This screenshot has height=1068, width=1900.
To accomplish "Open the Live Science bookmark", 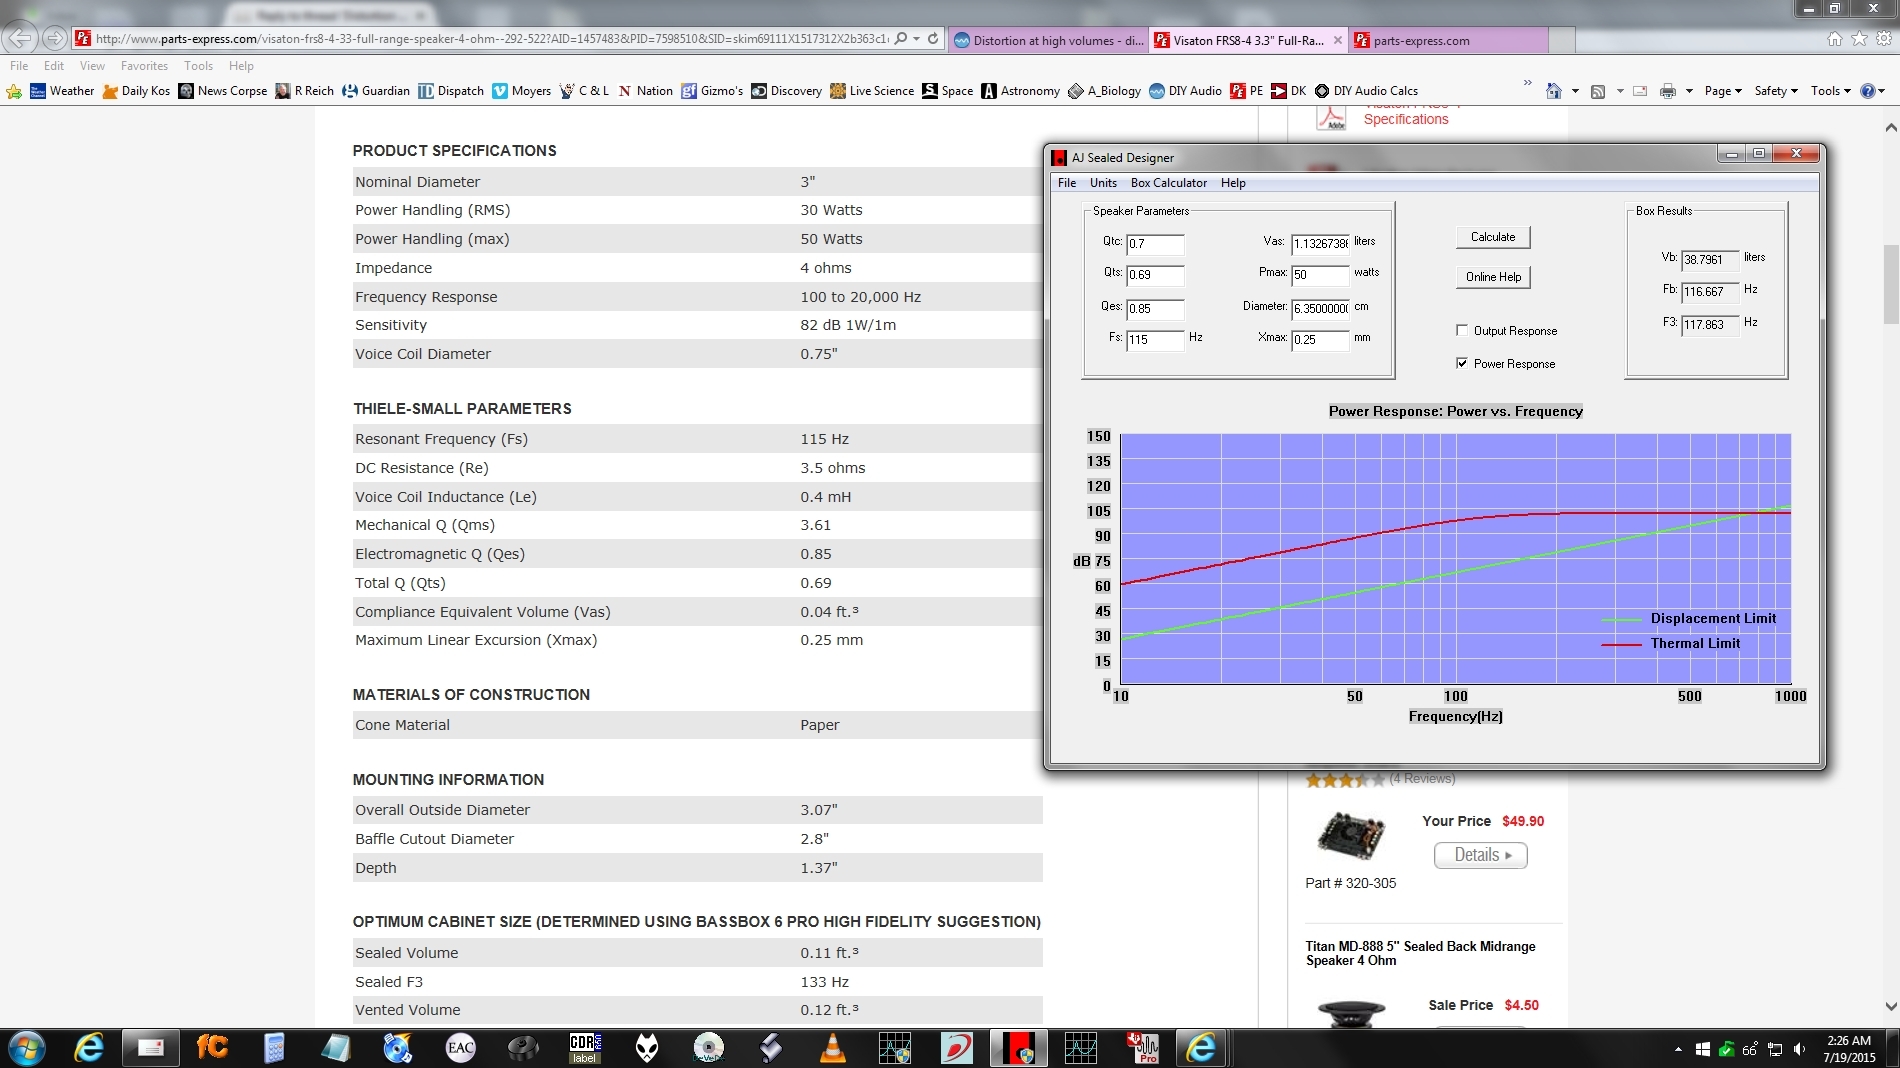I will click(x=871, y=91).
